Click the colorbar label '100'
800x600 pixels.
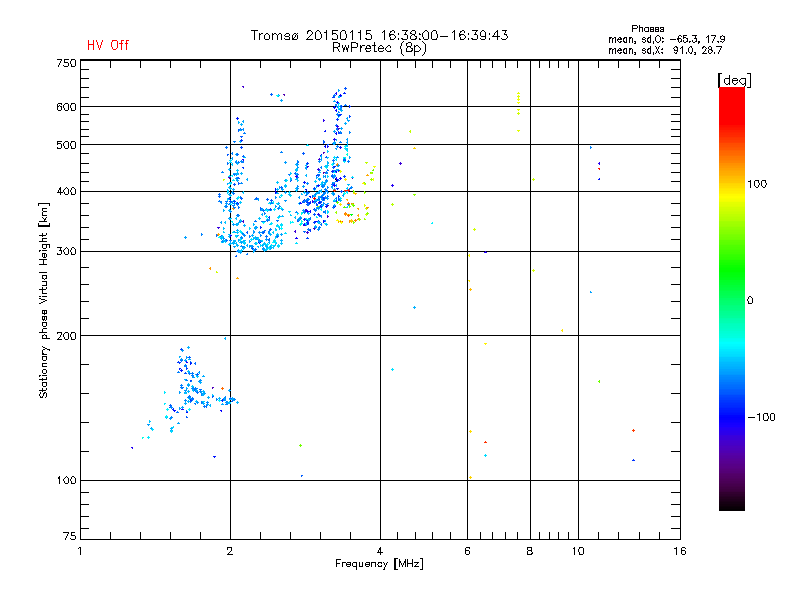[757, 184]
